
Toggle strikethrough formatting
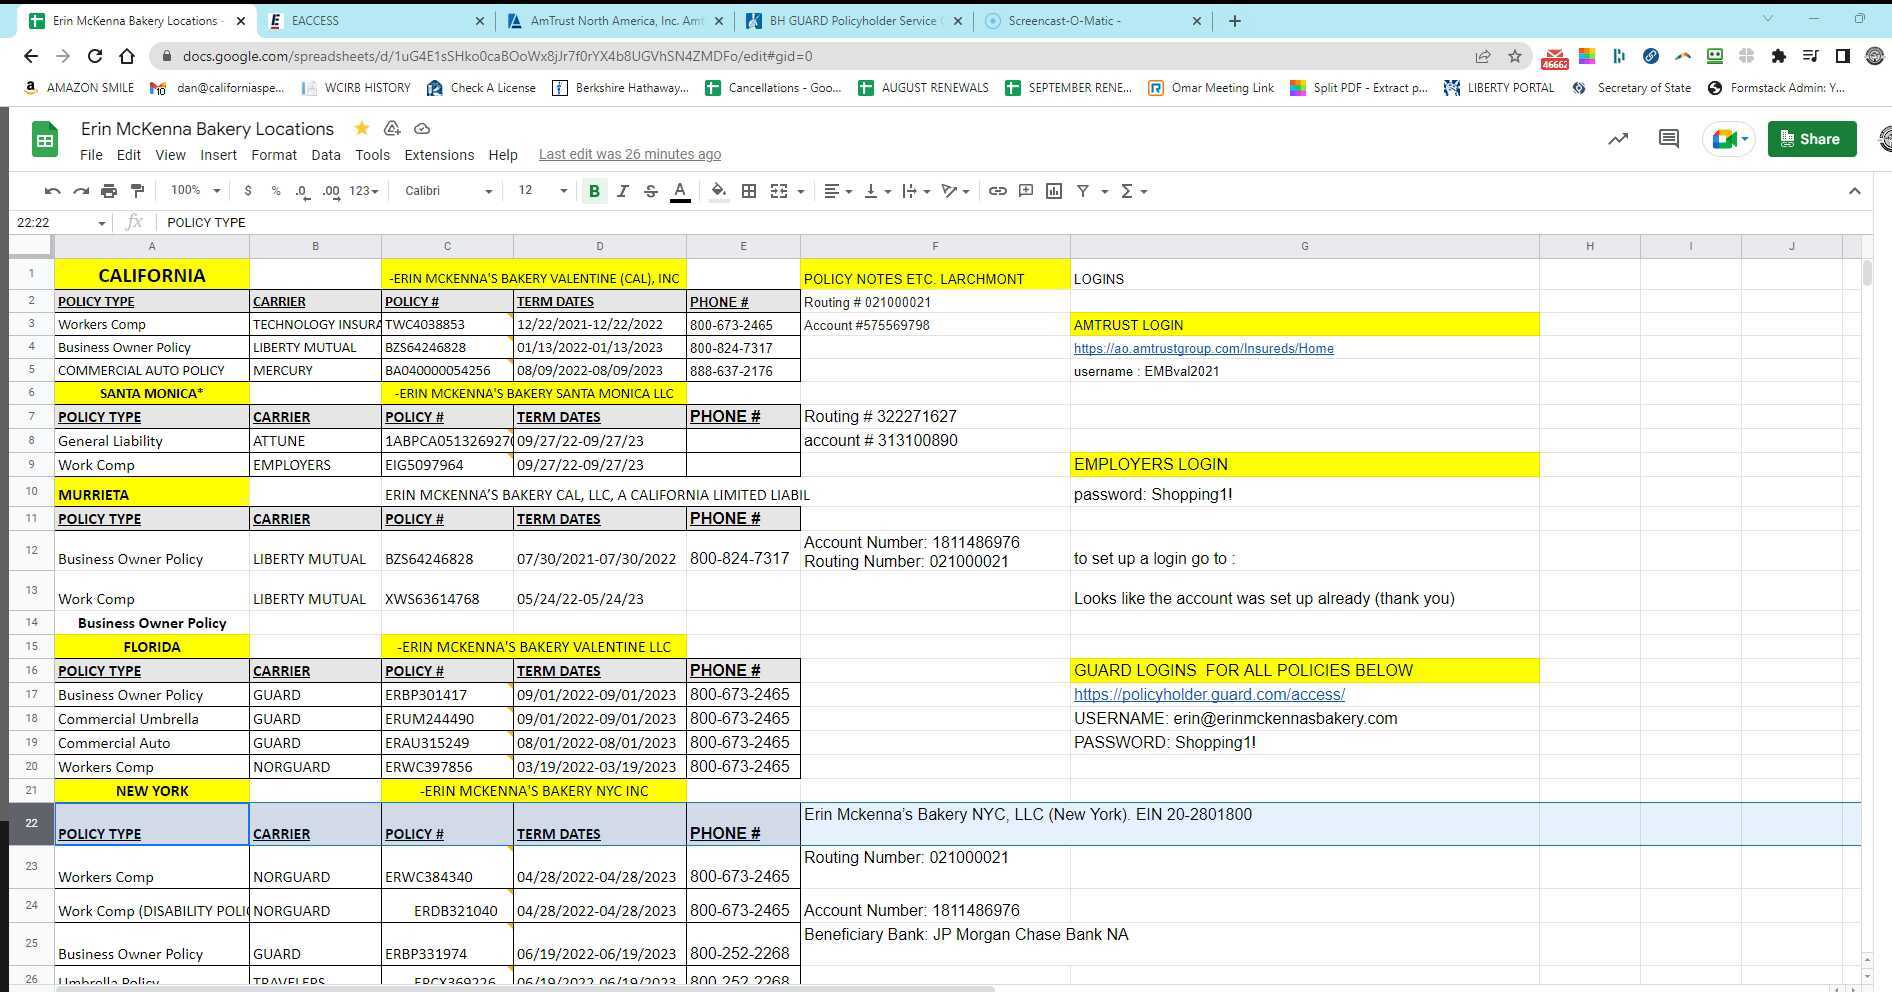coord(650,191)
